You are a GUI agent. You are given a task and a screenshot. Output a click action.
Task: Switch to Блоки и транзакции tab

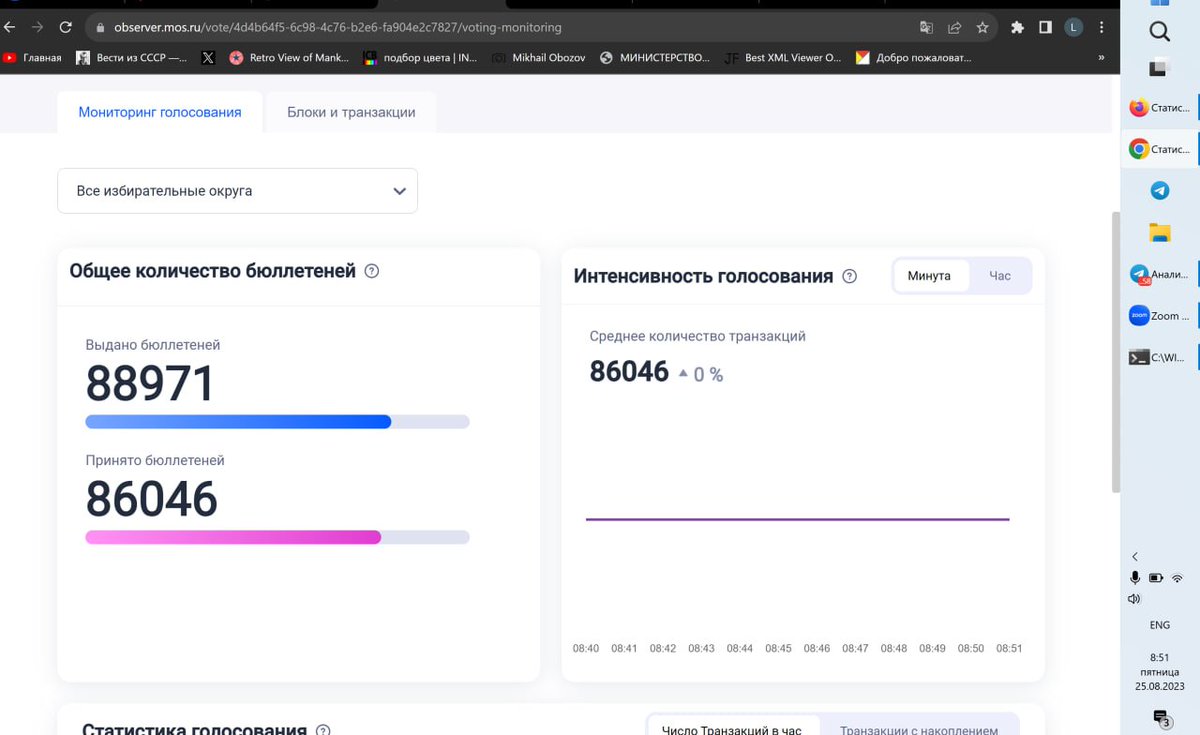(x=351, y=112)
